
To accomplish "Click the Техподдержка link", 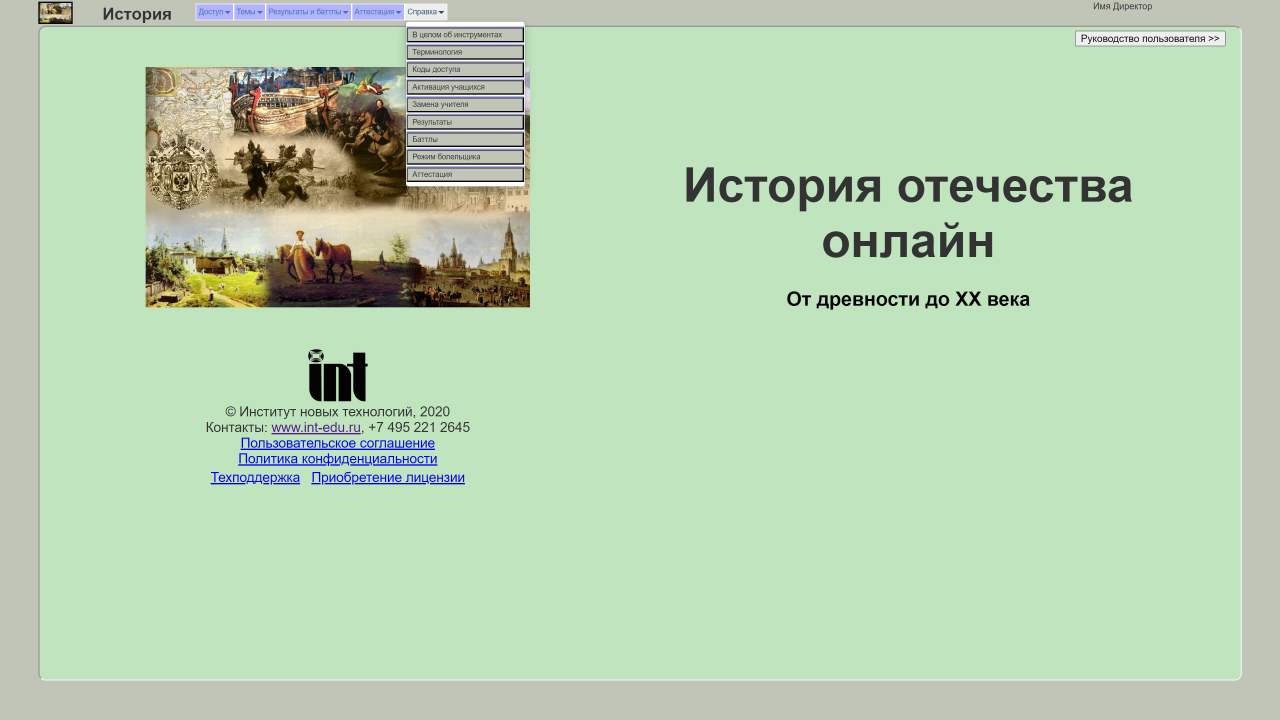I will tap(255, 478).
